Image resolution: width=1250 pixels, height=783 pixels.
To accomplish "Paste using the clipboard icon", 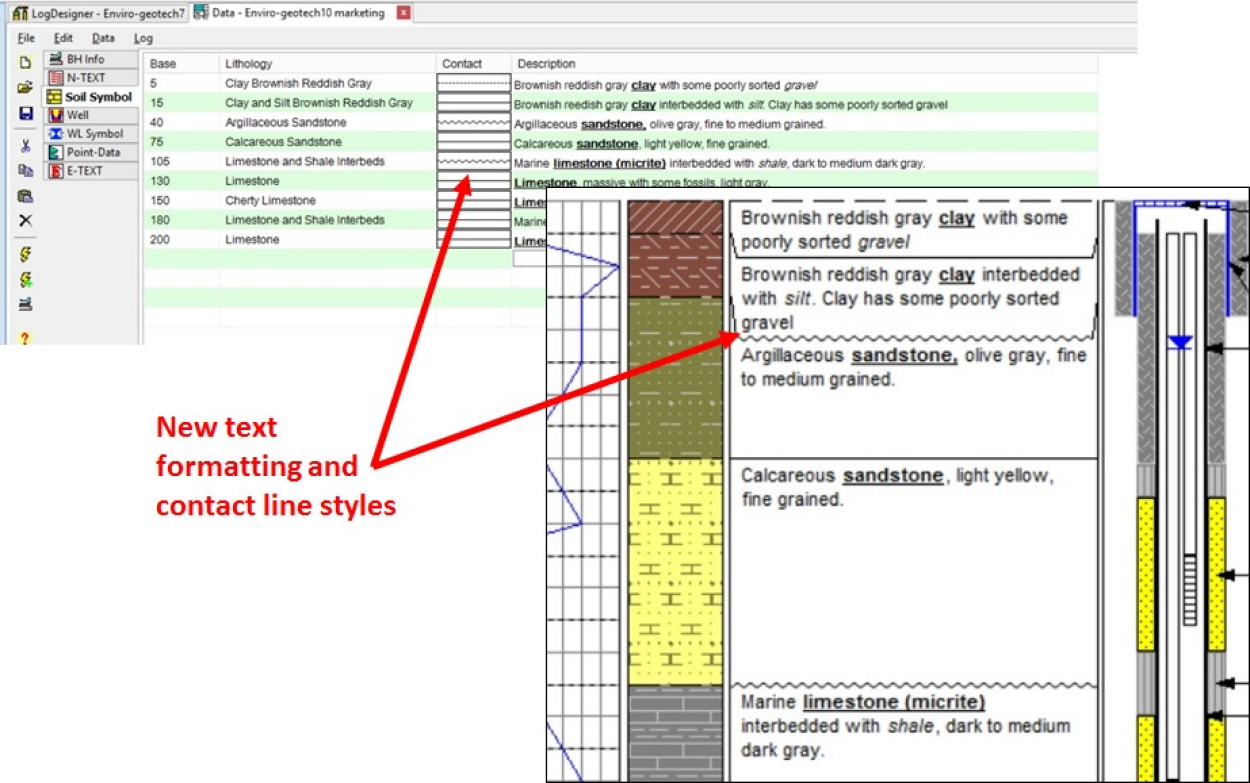I will pyautogui.click(x=26, y=196).
